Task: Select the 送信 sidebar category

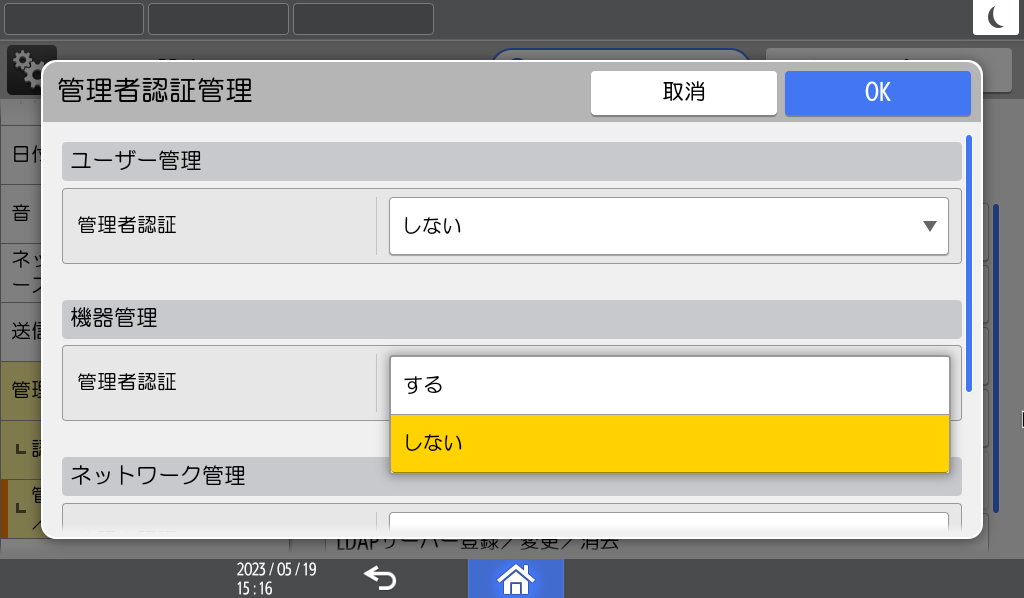Action: 21,329
